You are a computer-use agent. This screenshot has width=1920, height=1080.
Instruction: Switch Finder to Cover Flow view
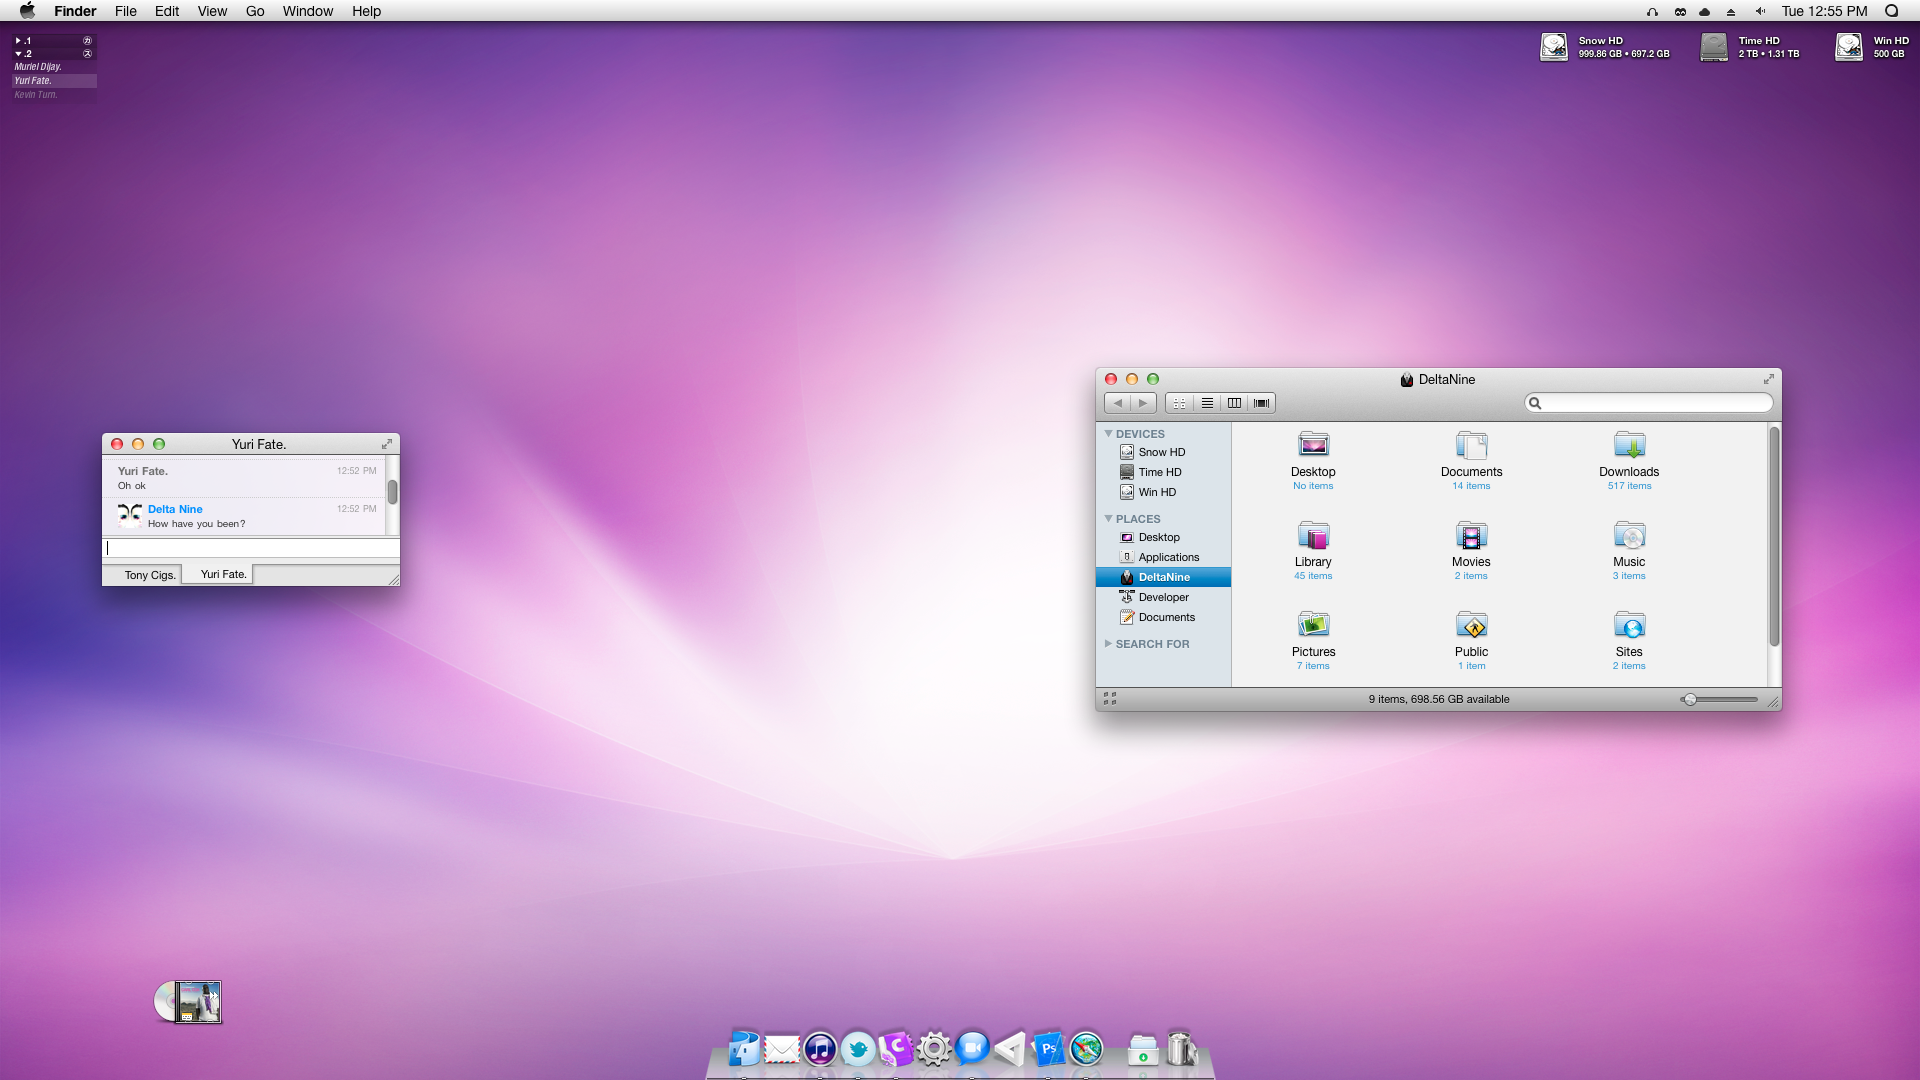pyautogui.click(x=1262, y=403)
